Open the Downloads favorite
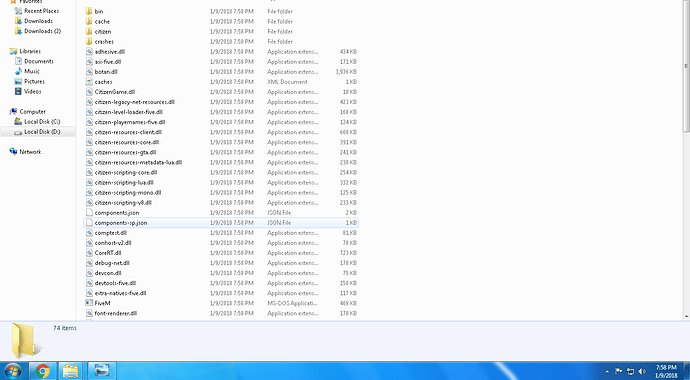690x380 pixels. pos(38,21)
